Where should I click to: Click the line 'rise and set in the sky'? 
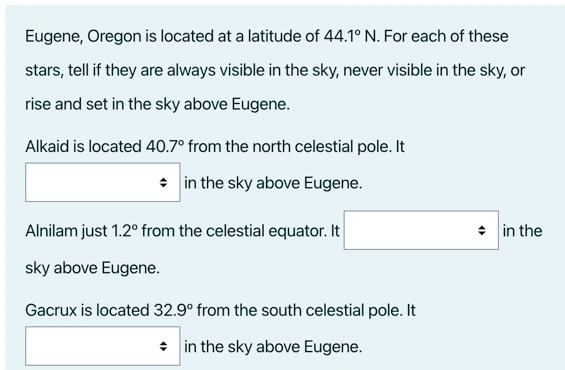(157, 104)
